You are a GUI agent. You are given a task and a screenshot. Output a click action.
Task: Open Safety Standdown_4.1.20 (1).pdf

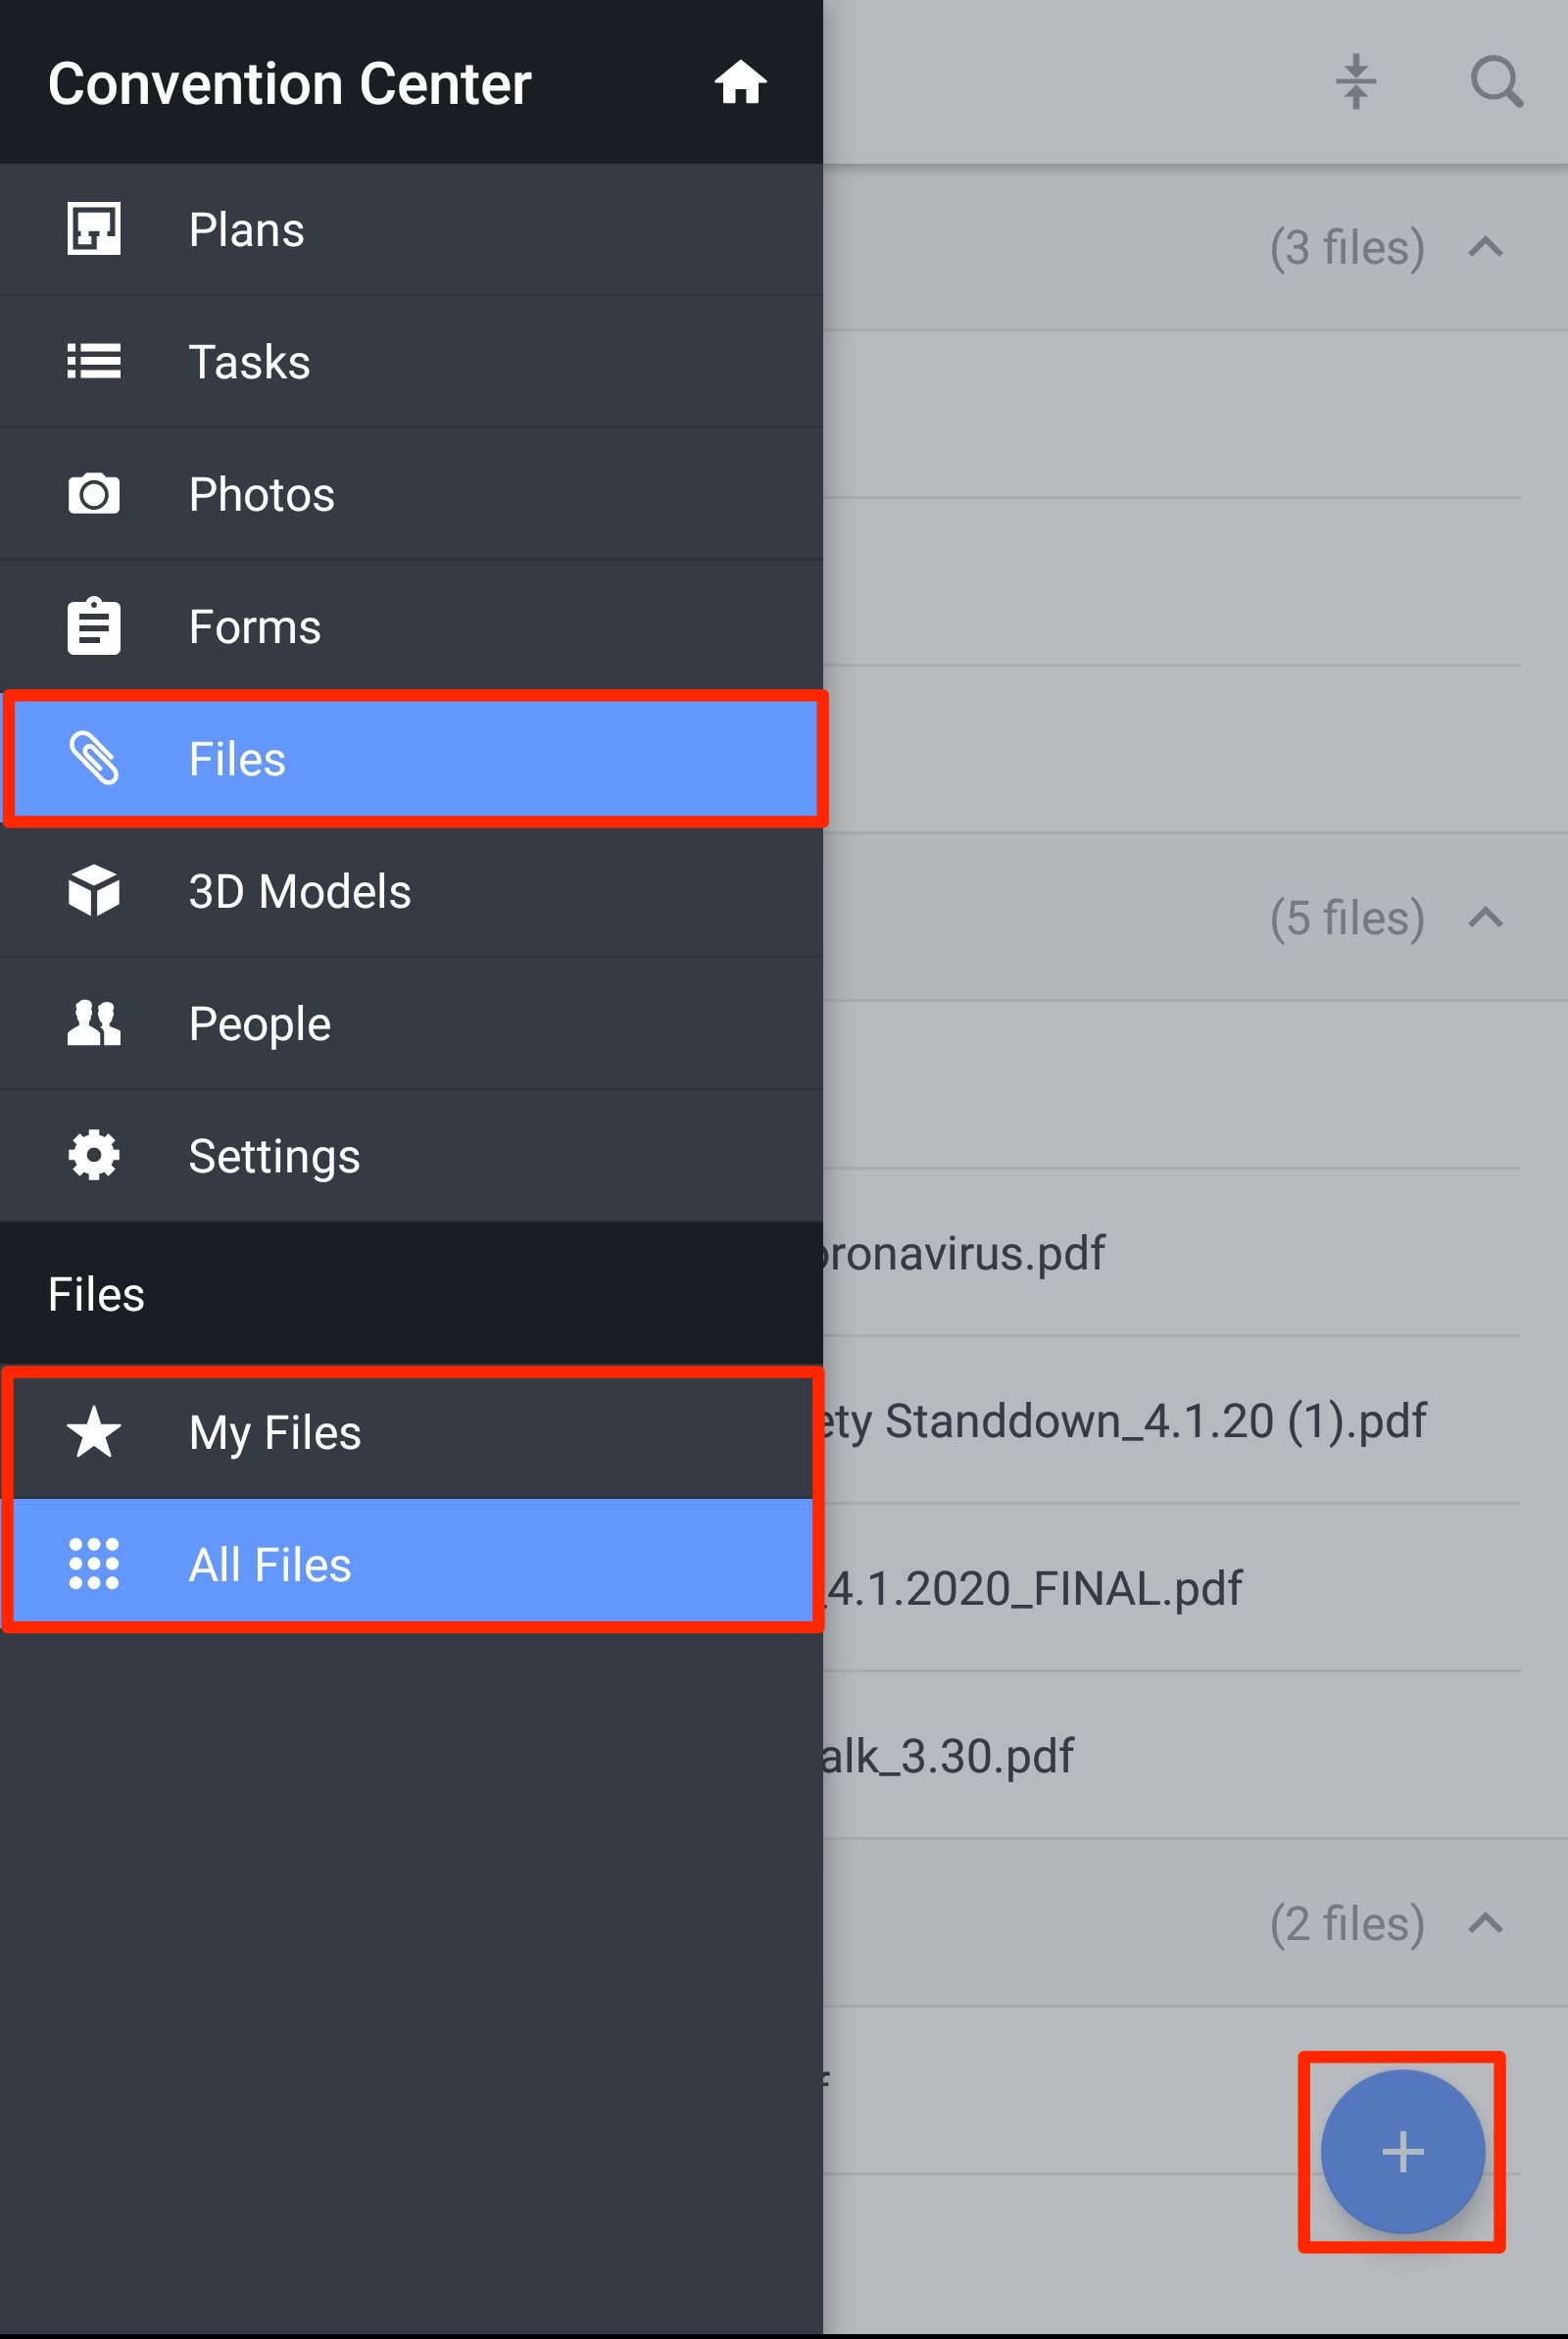pyautogui.click(x=1130, y=1421)
